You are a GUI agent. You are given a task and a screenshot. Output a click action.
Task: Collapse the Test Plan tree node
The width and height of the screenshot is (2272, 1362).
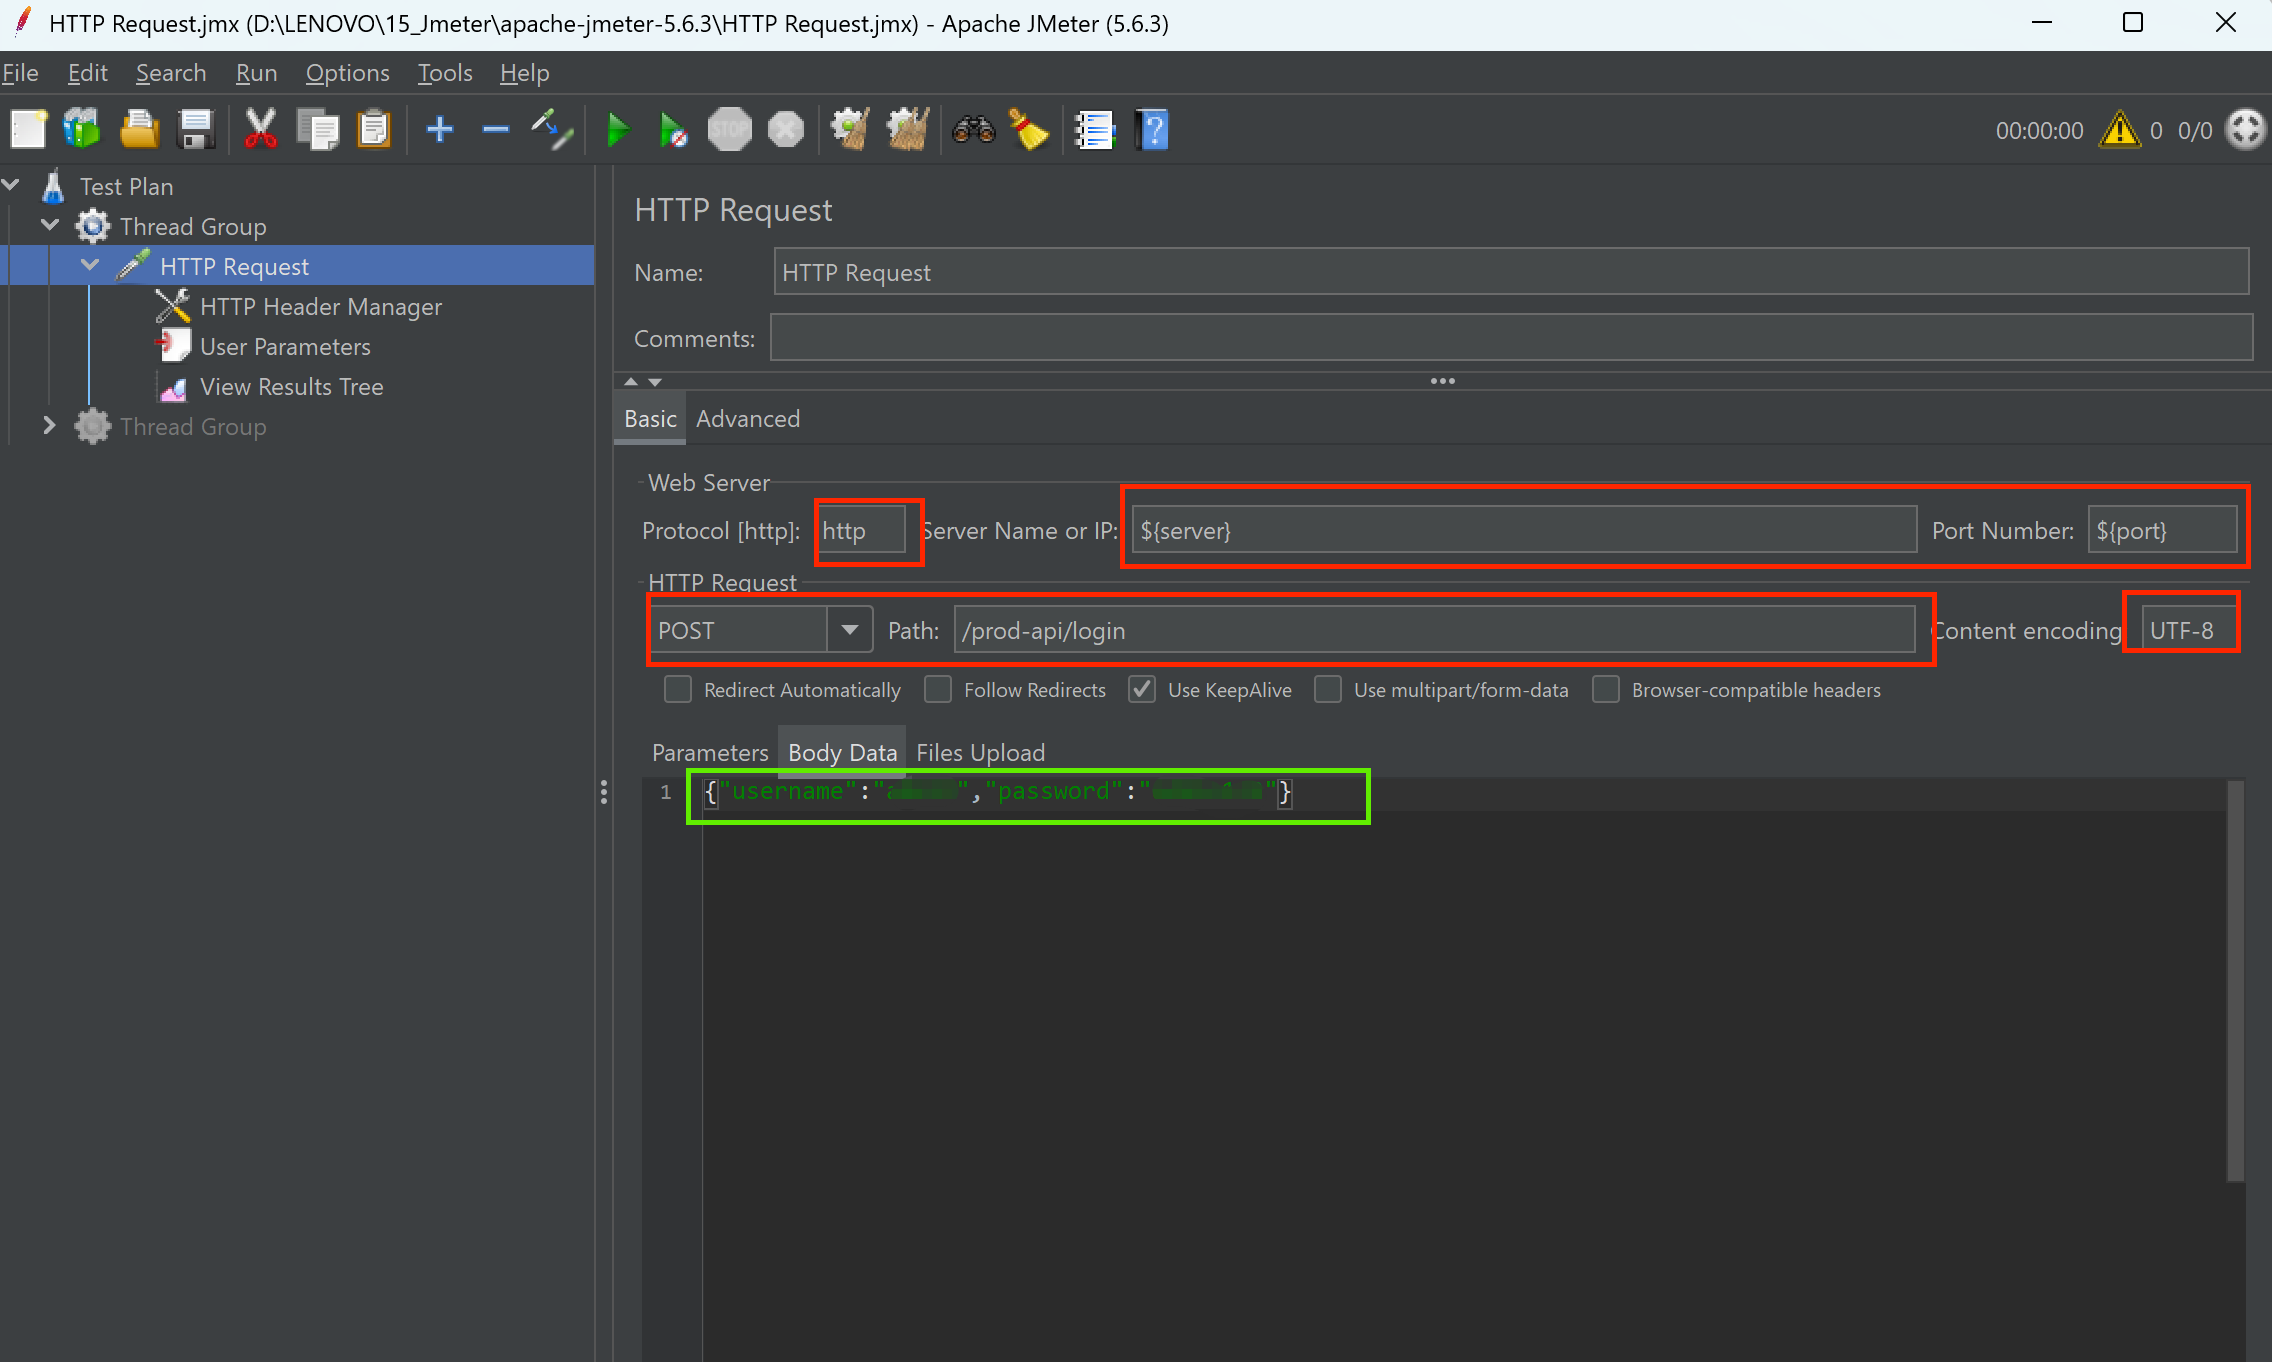coord(11,185)
